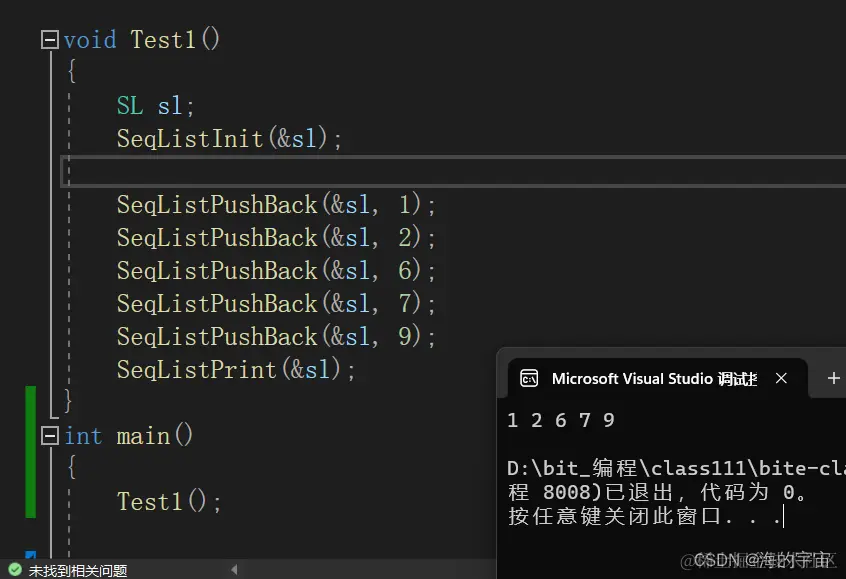This screenshot has height=579, width=846.
Task: Click the green check status icon
Action: (15, 570)
